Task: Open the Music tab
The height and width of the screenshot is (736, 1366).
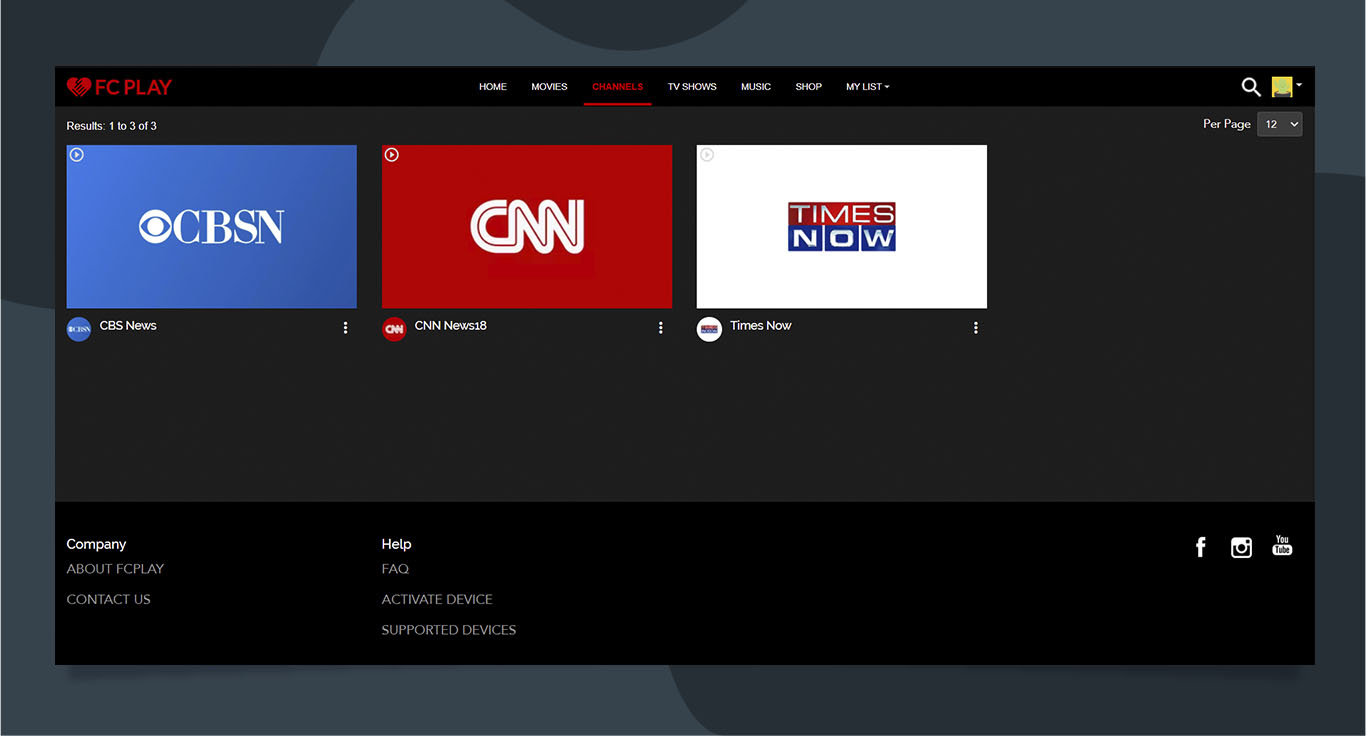Action: 756,87
